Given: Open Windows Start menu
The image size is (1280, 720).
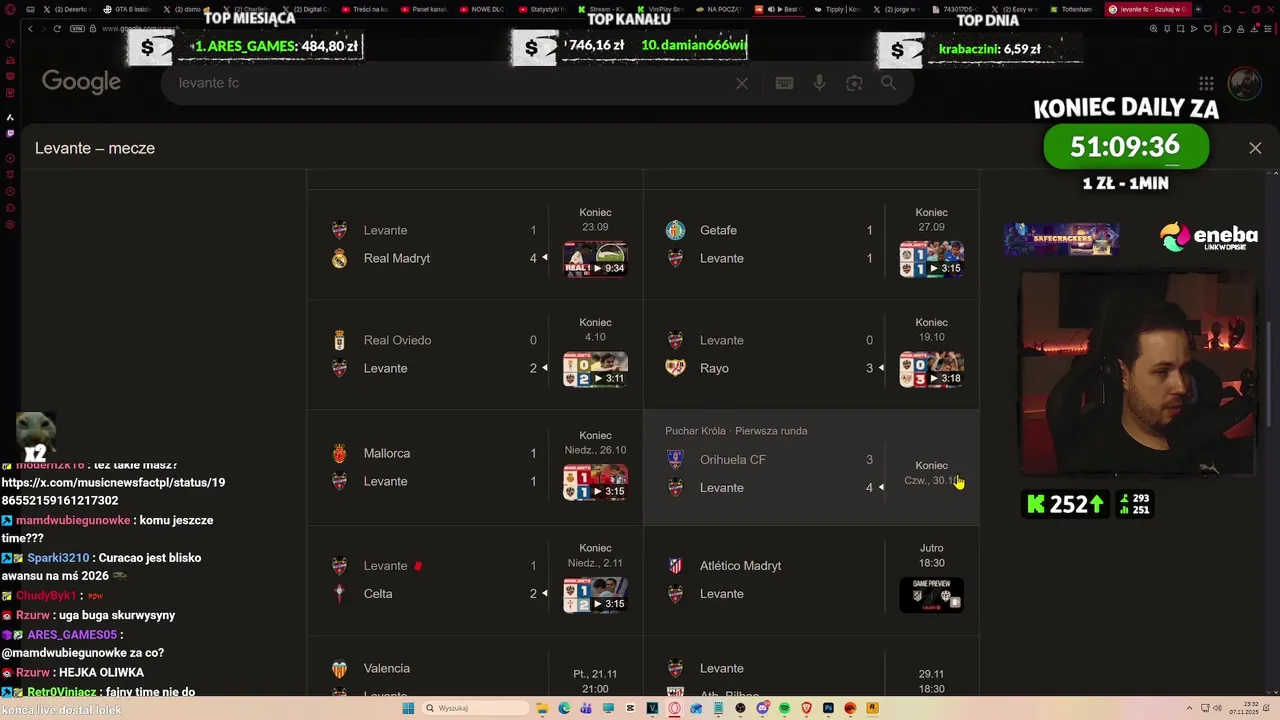Looking at the screenshot, I should click(408, 708).
